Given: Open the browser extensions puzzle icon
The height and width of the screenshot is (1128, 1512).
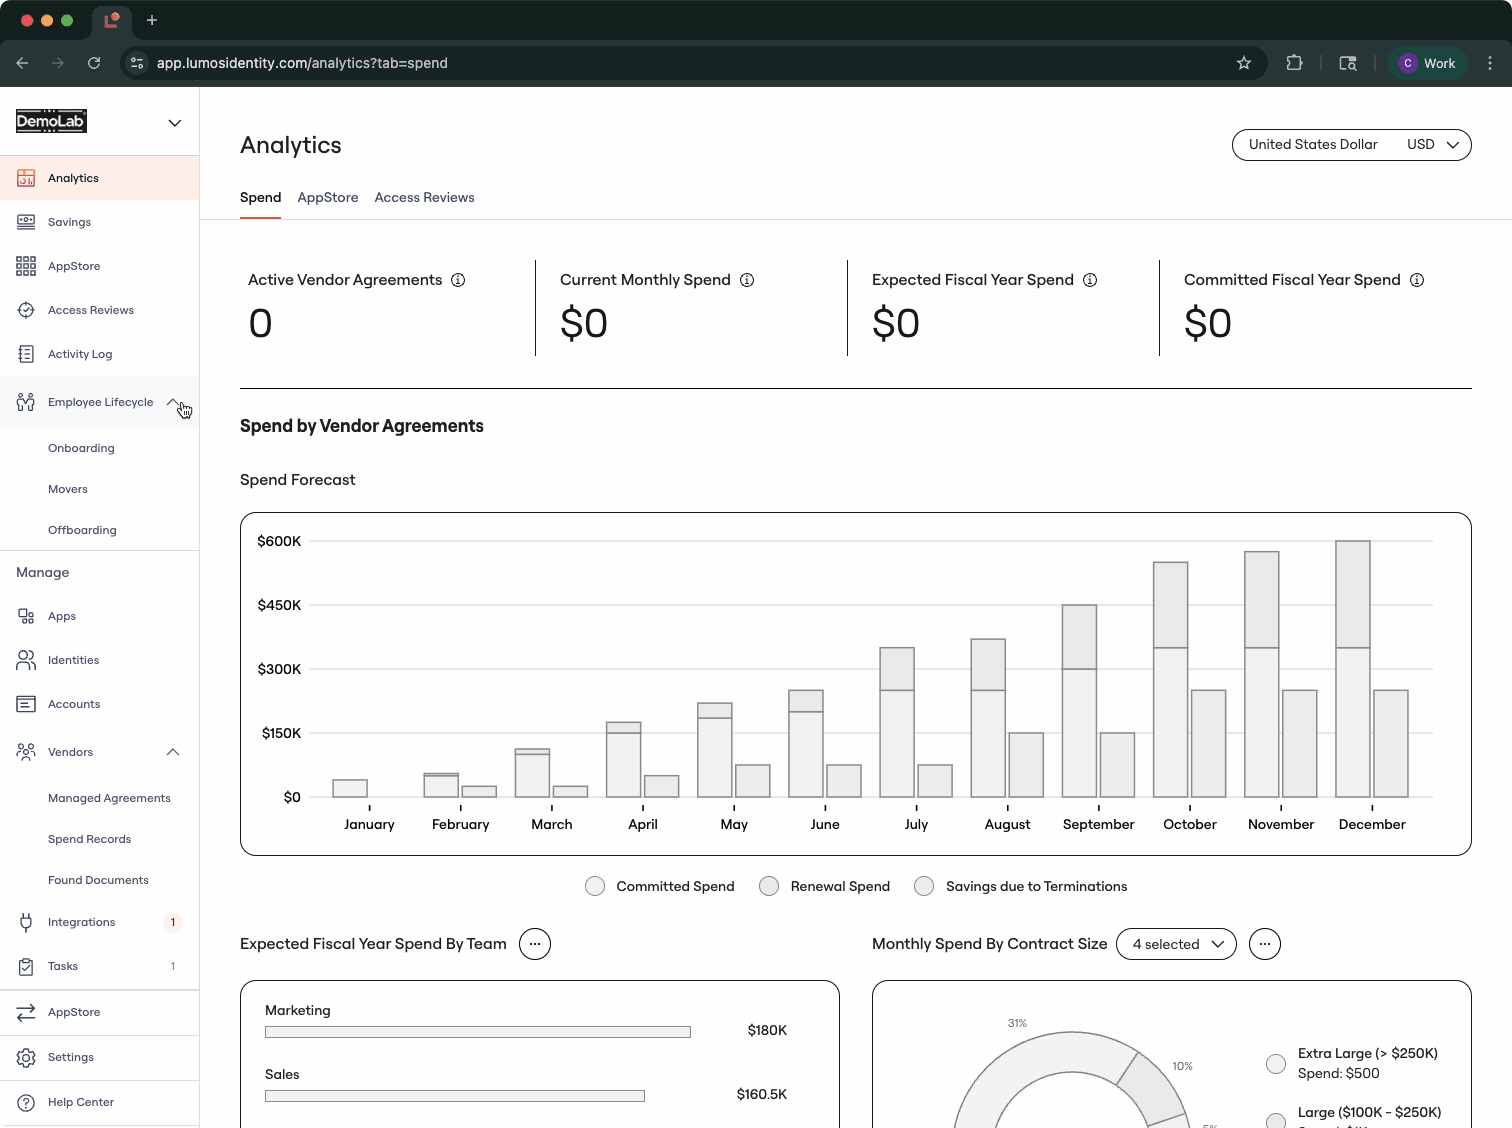Looking at the screenshot, I should click(x=1294, y=63).
